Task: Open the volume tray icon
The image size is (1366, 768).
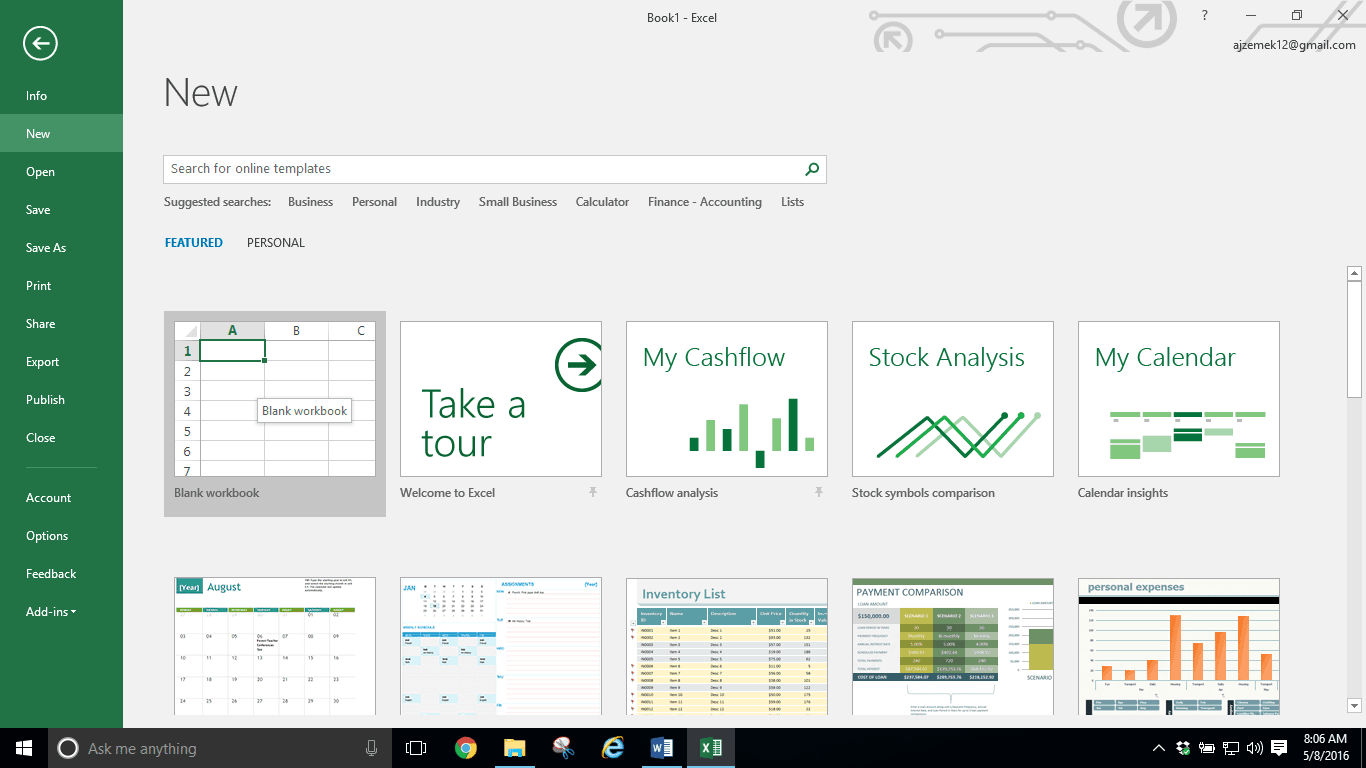Action: pos(1255,748)
